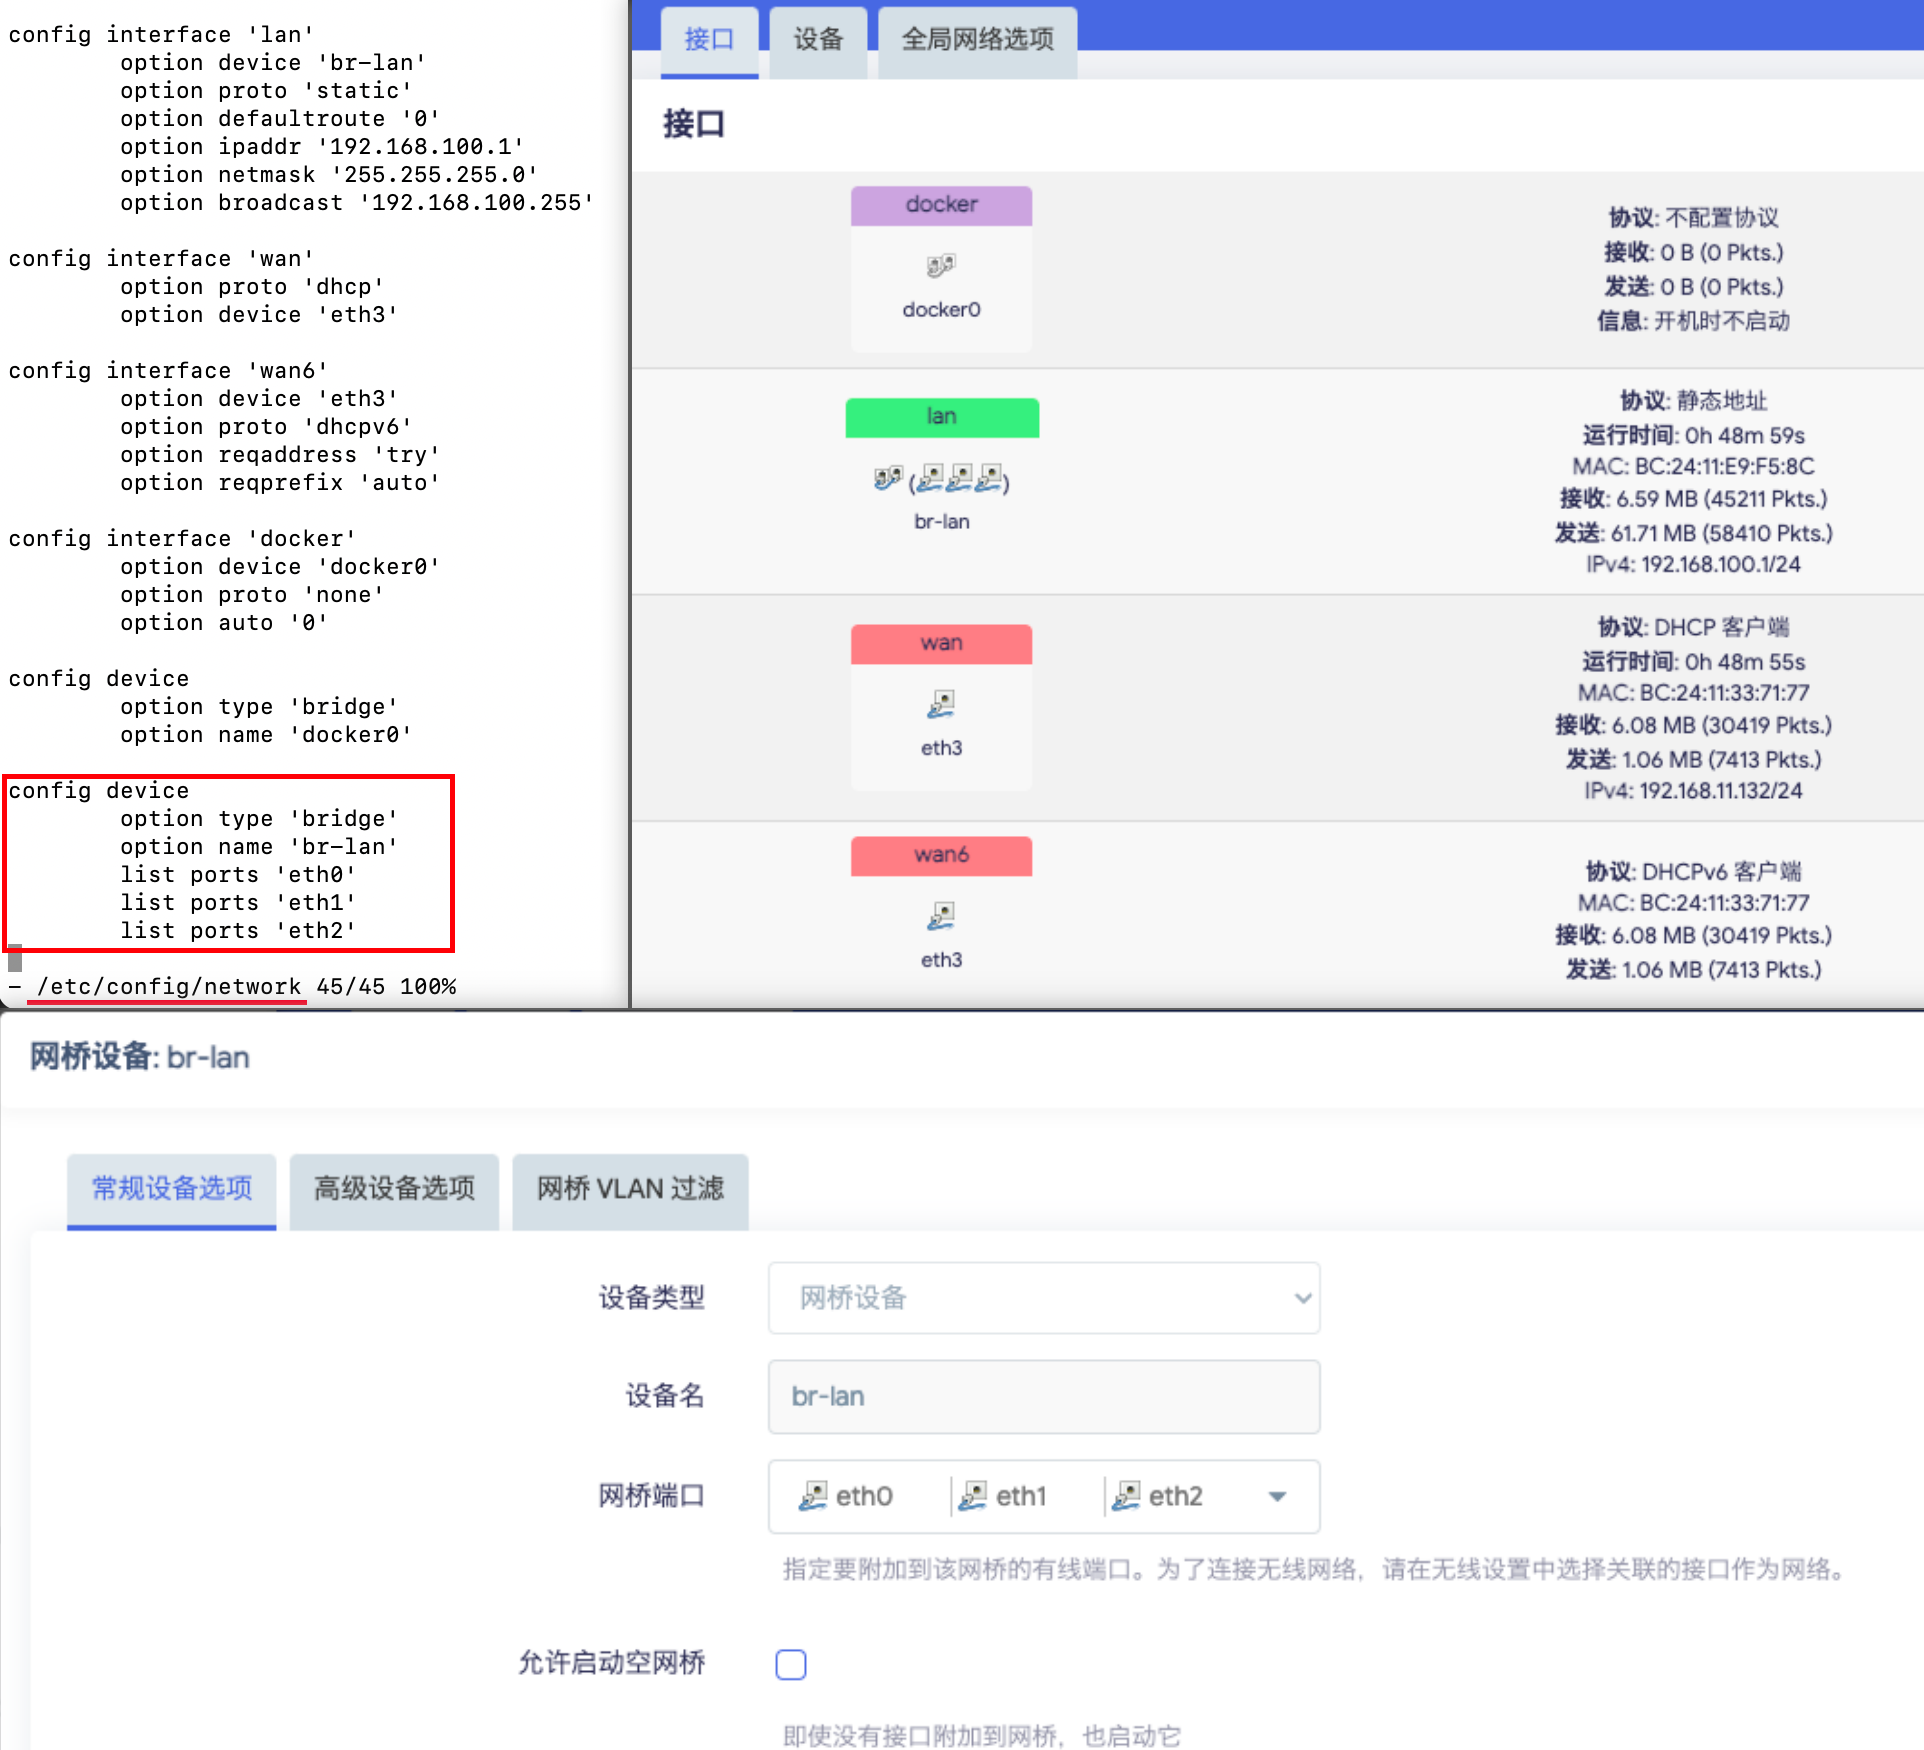1924x1750 pixels.
Task: Click the br-lan bridge icon under lan
Action: coord(887,479)
